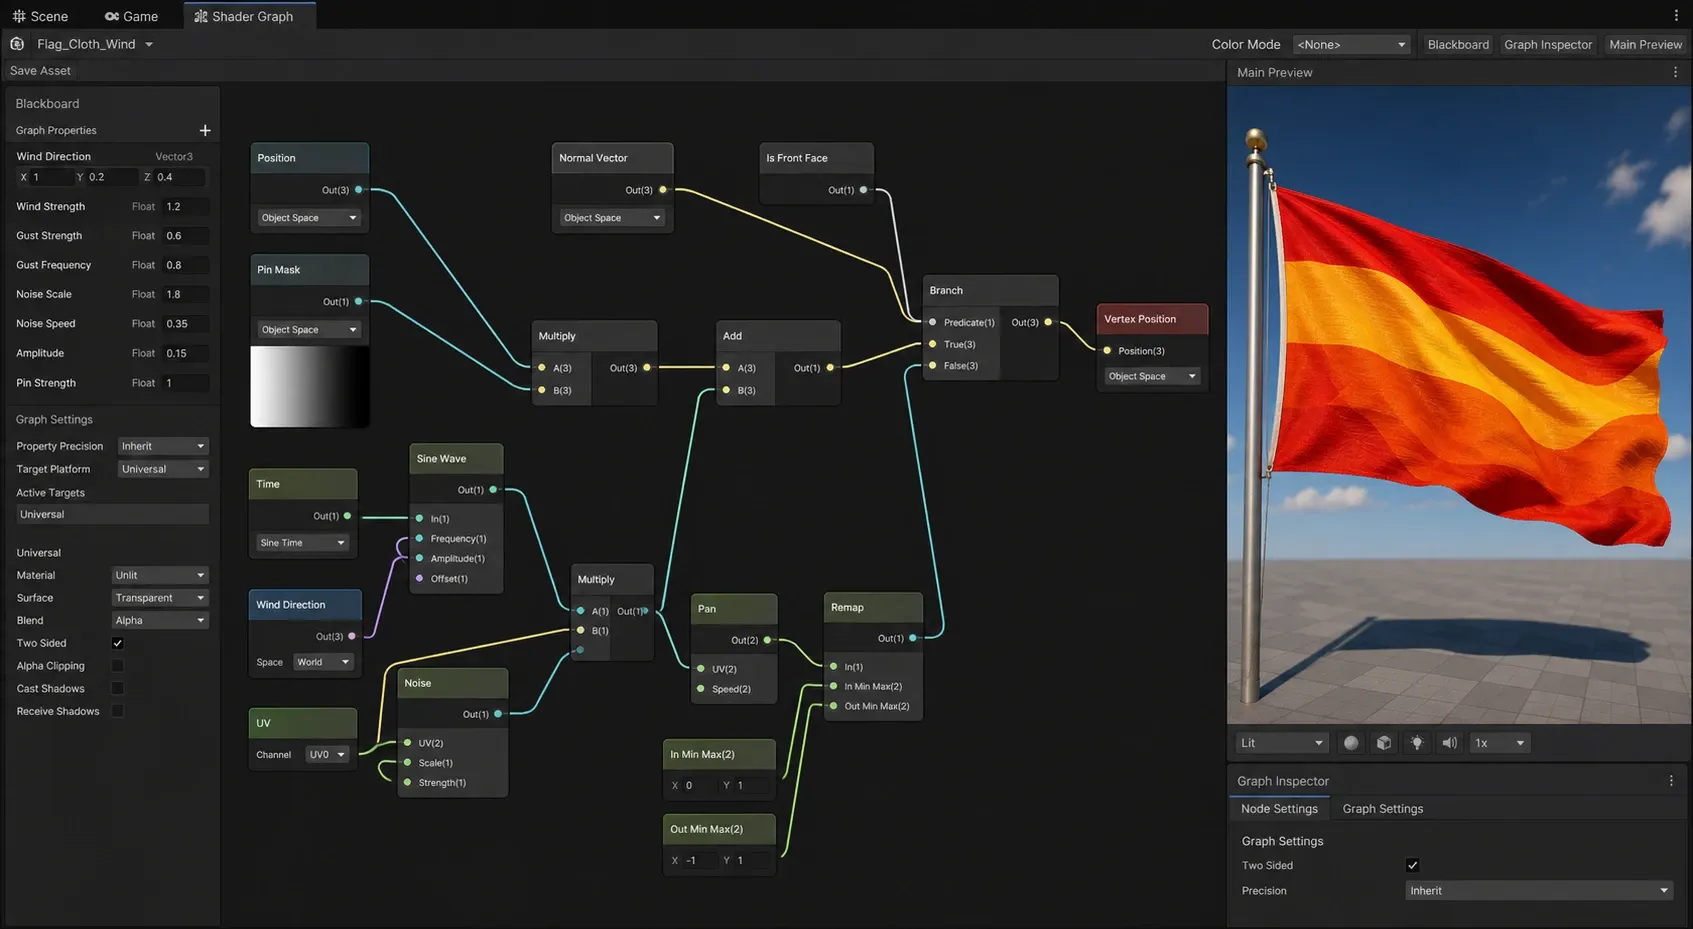Click Time node Out(1) output port
The width and height of the screenshot is (1693, 929).
(347, 516)
